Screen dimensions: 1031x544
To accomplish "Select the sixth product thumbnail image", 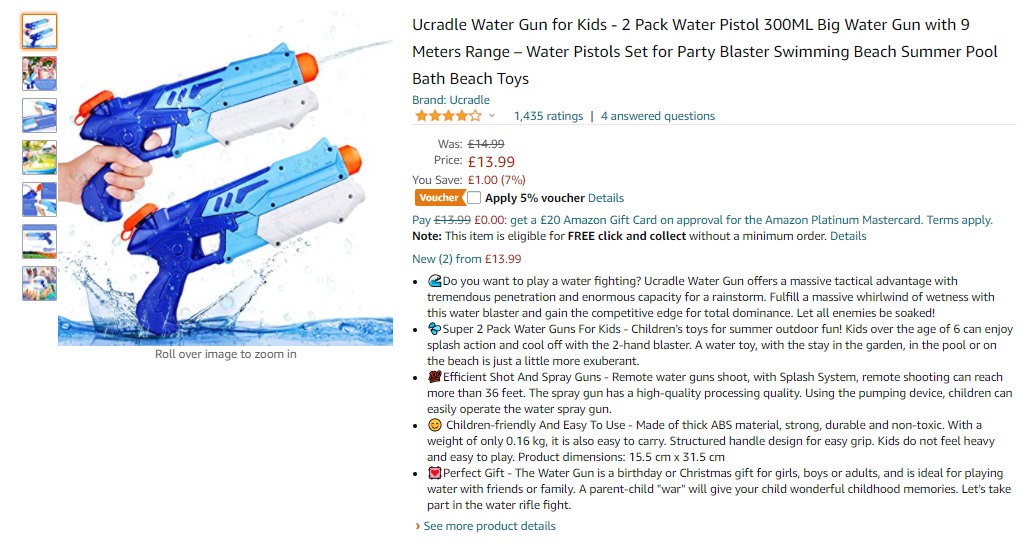I will 39,242.
